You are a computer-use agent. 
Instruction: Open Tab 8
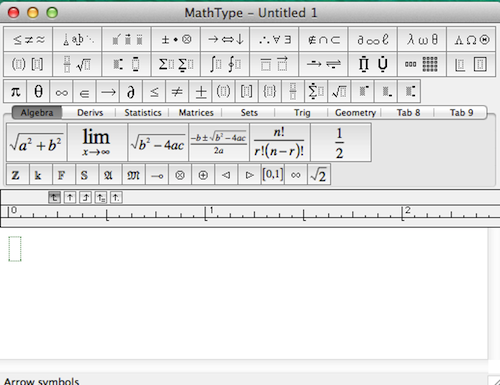(x=408, y=113)
